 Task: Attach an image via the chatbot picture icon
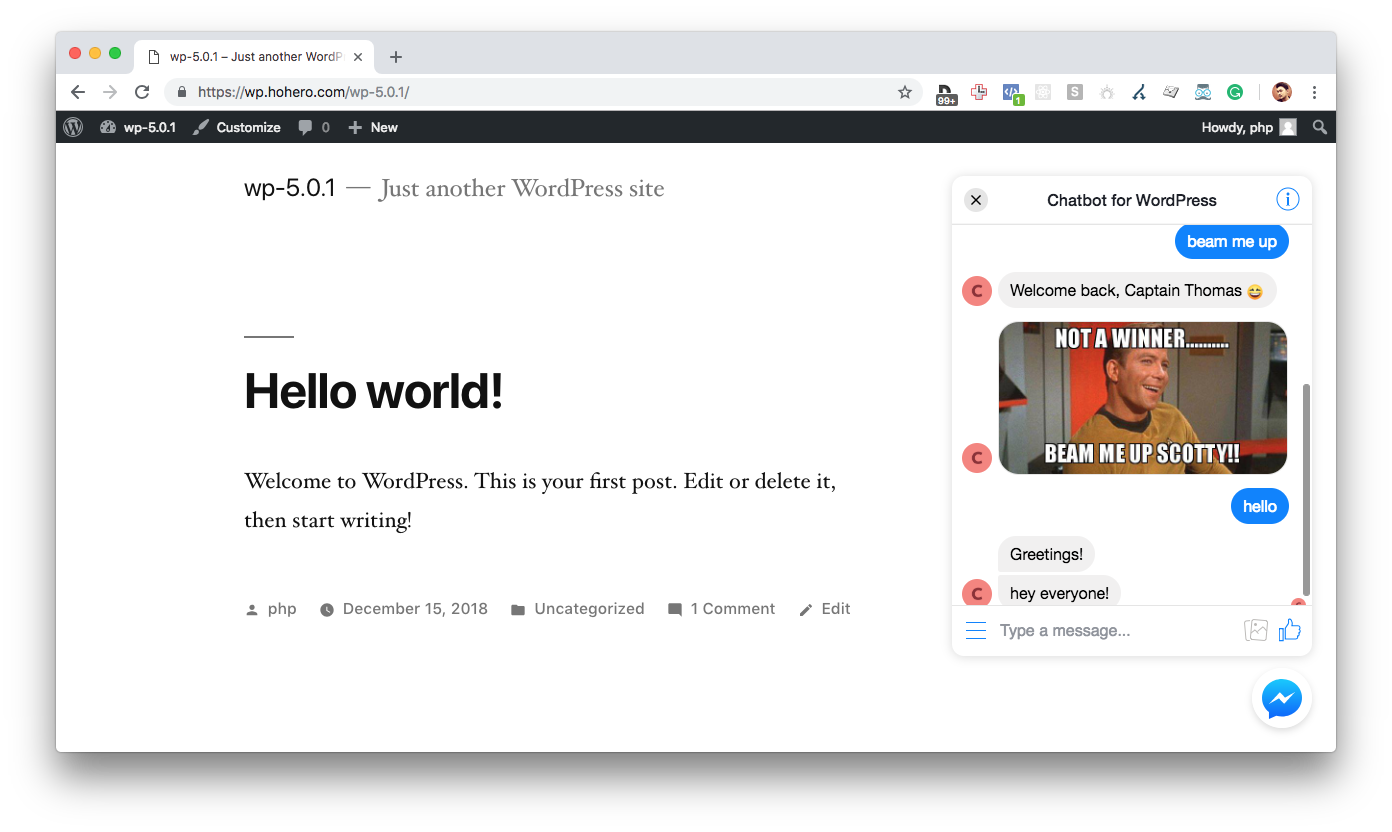pyautogui.click(x=1256, y=630)
